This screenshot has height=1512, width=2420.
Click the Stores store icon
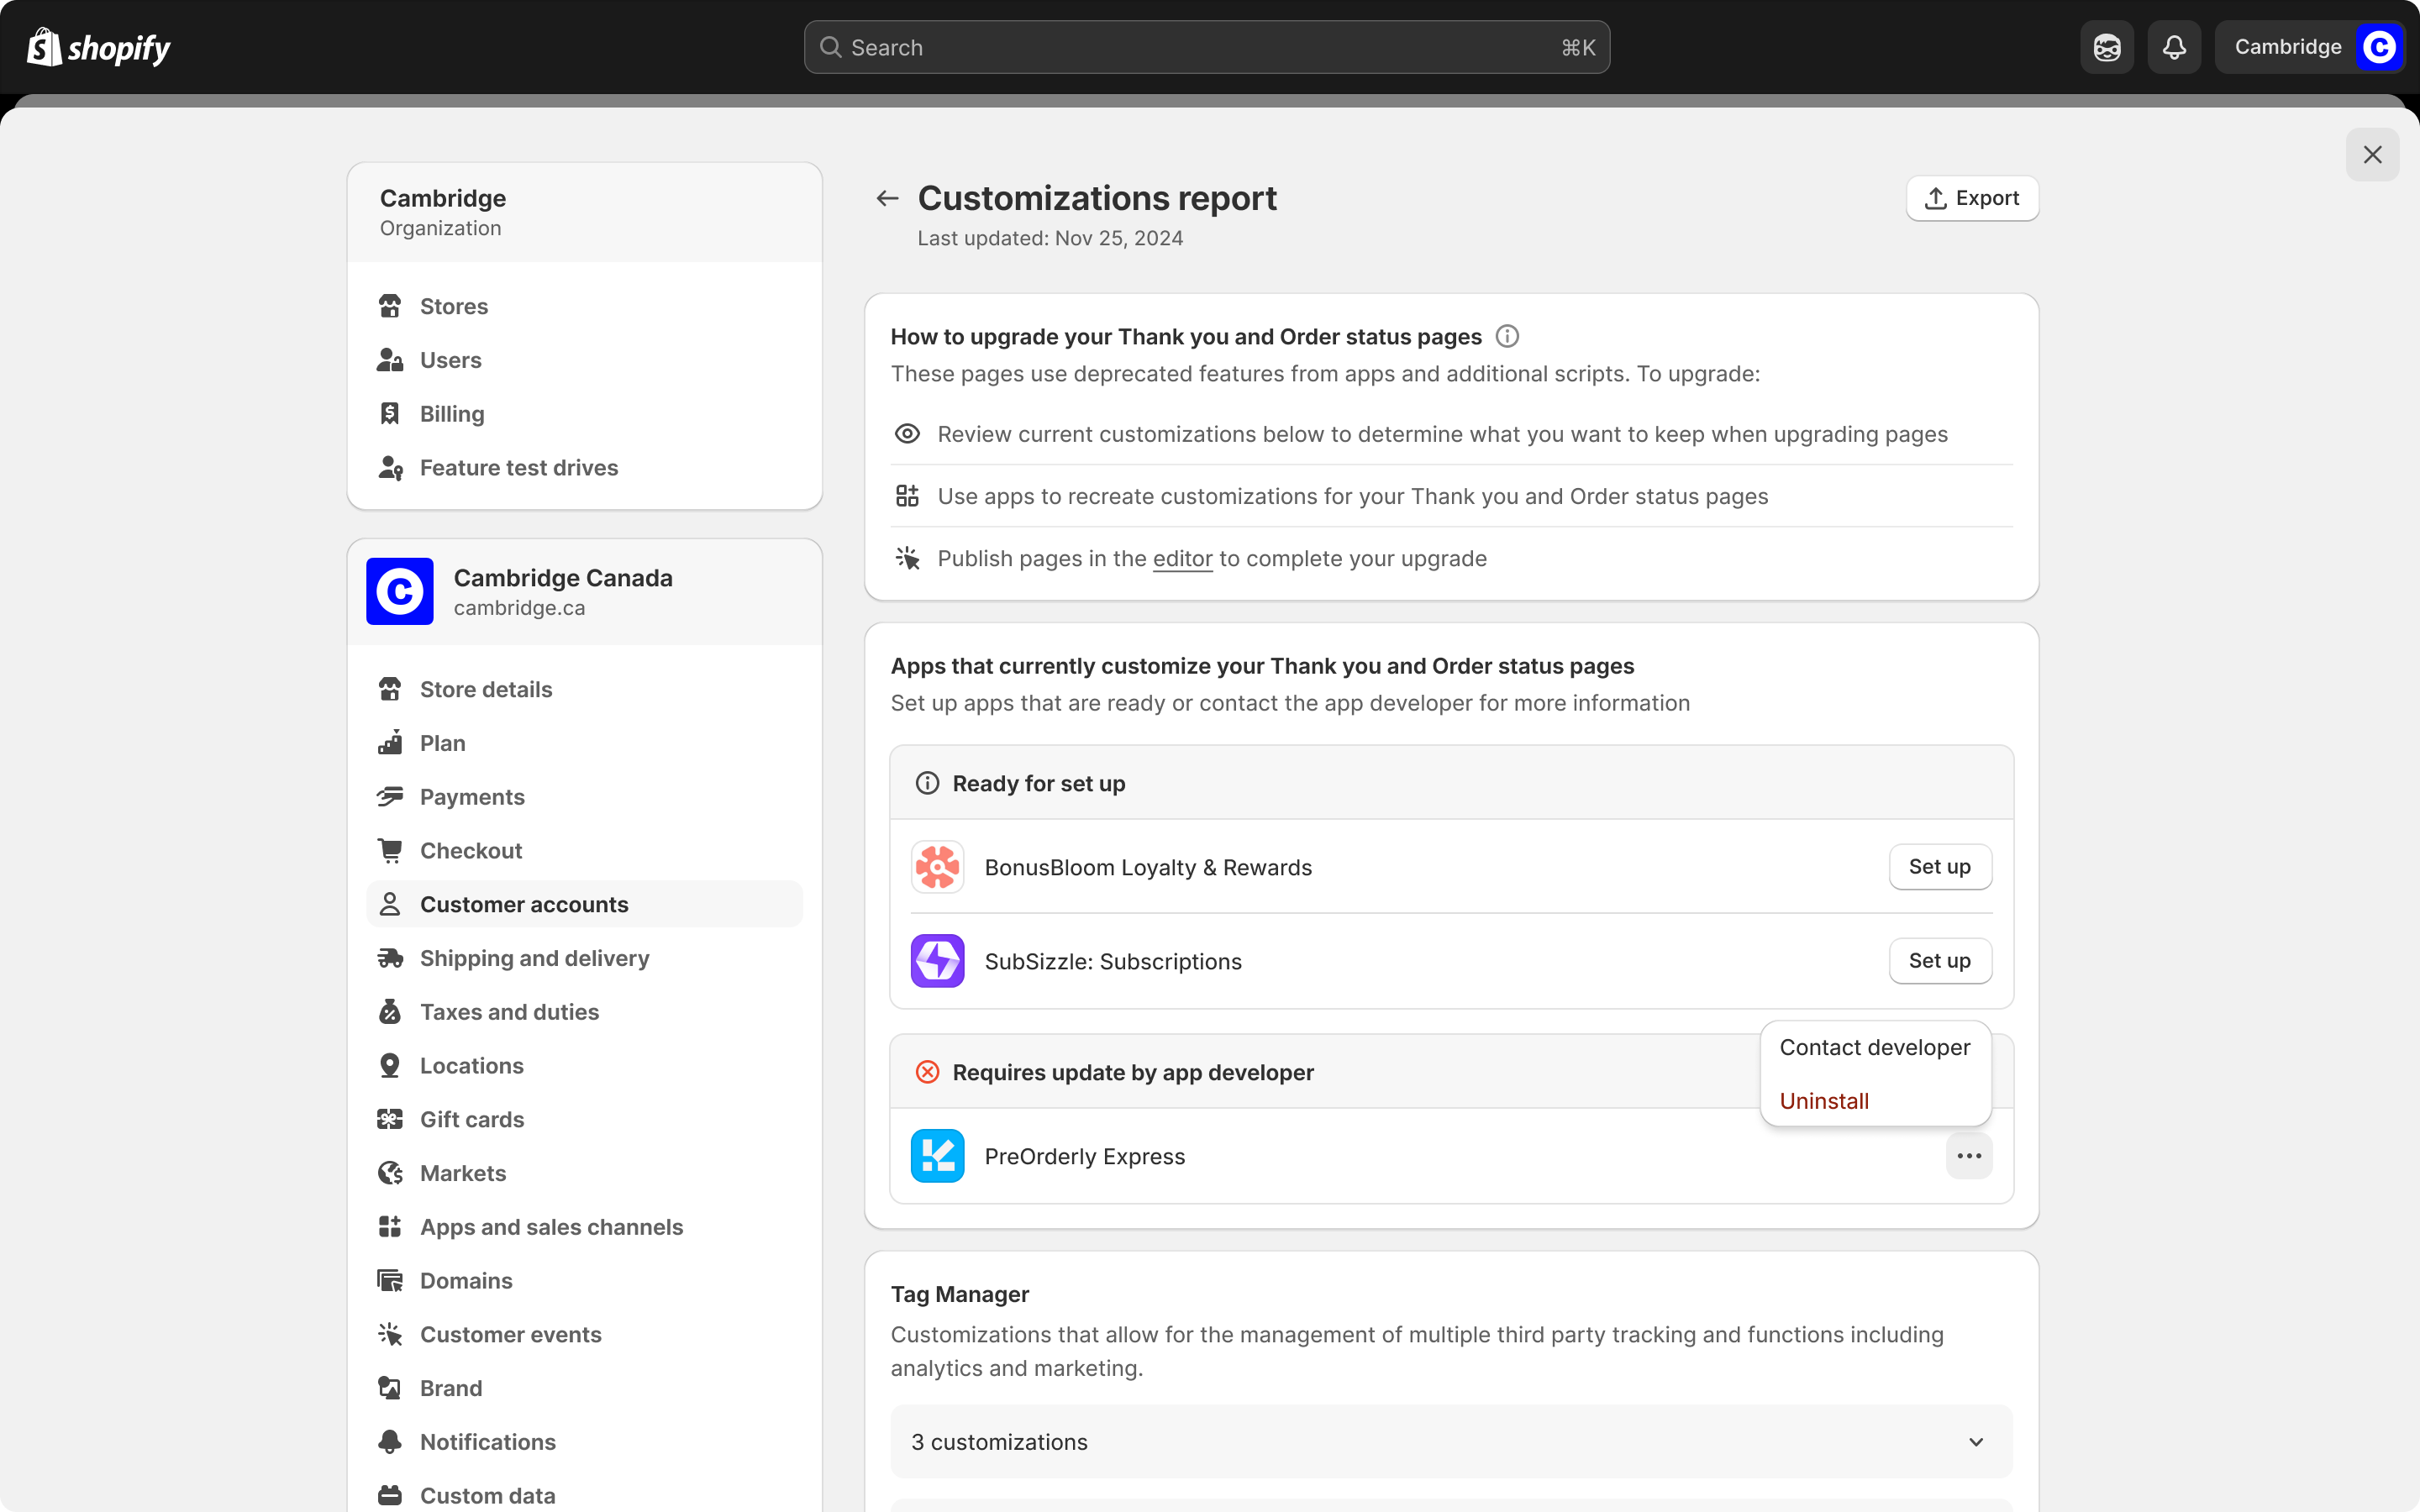[x=390, y=306]
